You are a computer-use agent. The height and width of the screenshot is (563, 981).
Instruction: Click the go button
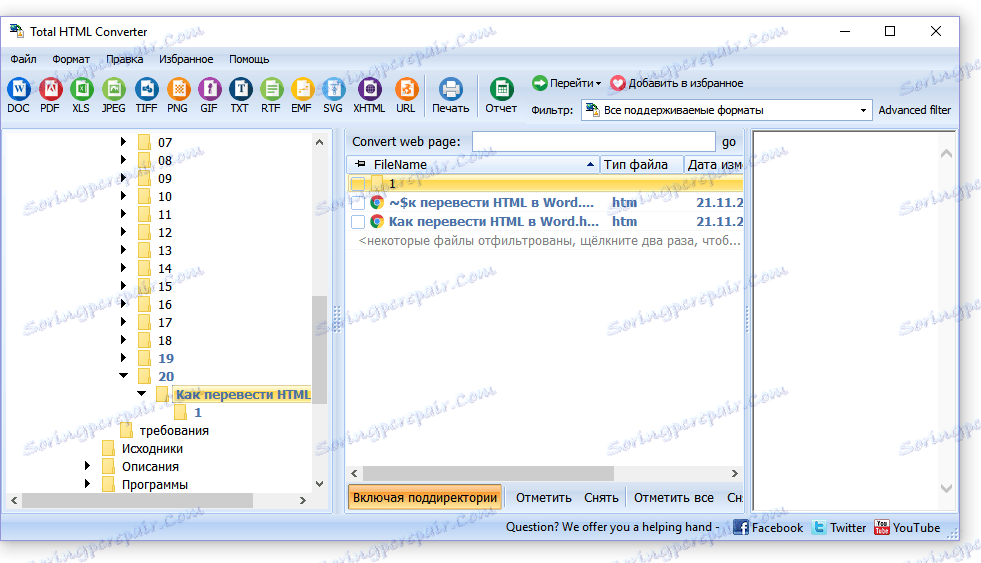tap(729, 142)
